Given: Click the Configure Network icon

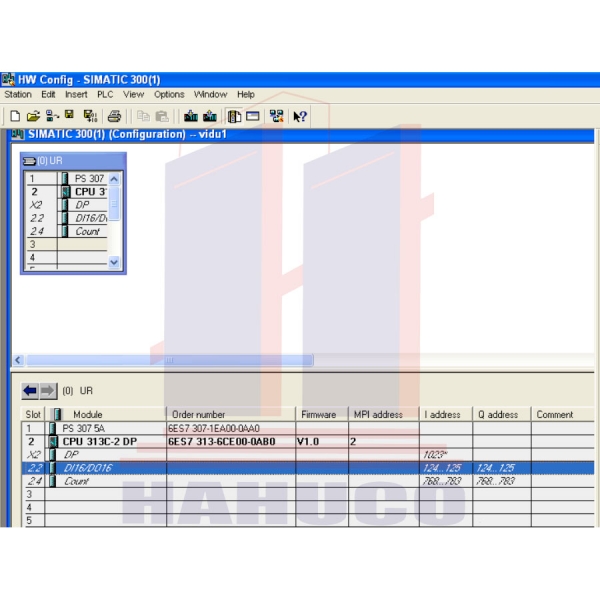Looking at the screenshot, I should [276, 116].
